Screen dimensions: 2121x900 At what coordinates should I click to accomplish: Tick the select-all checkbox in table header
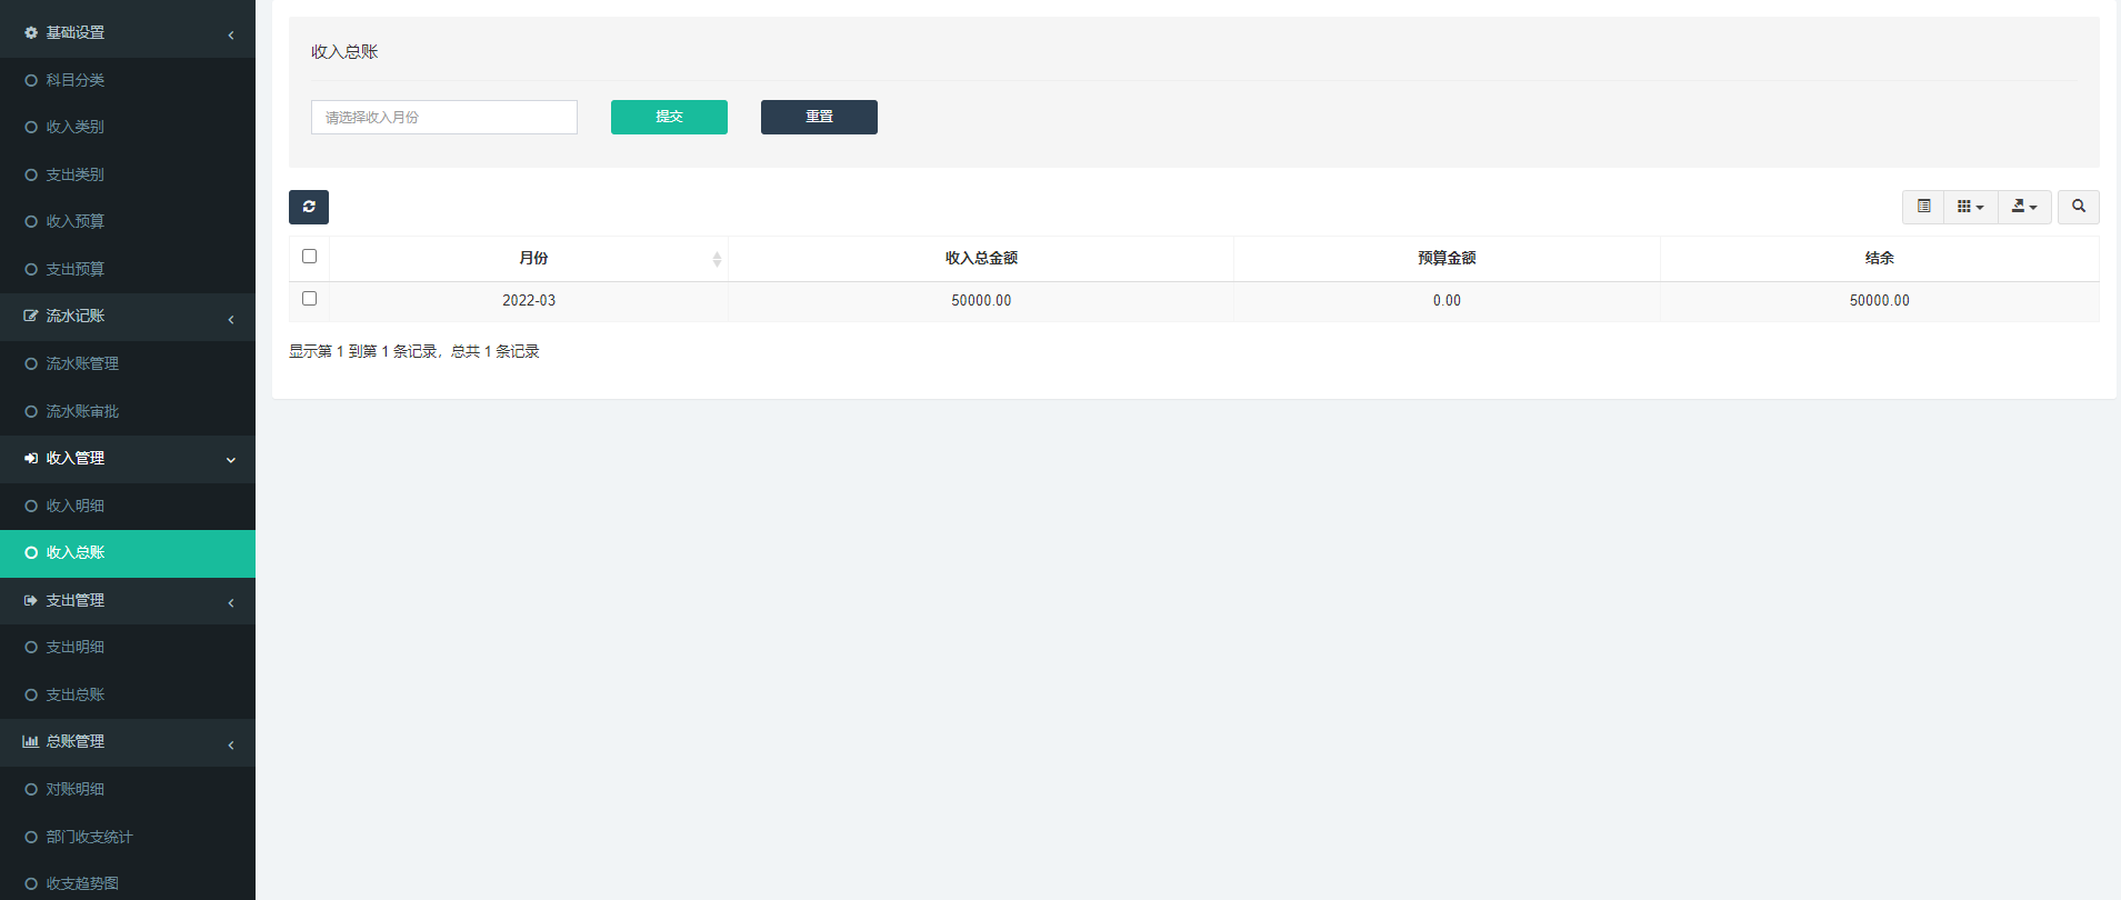[x=309, y=256]
